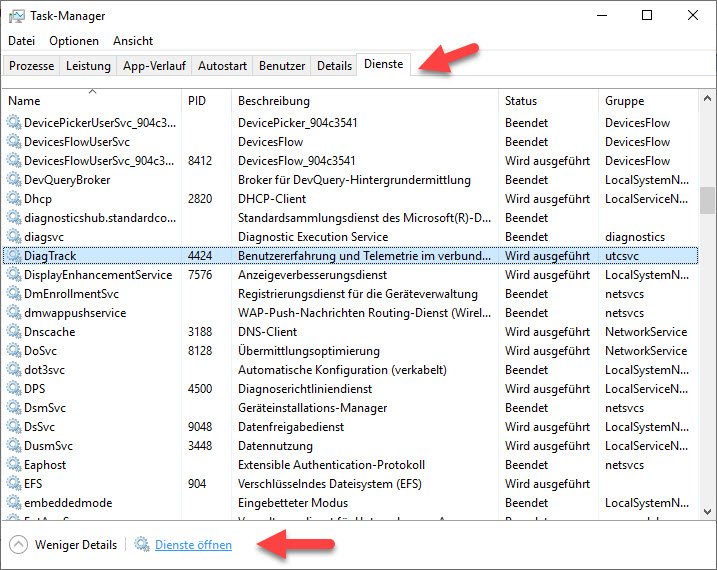Image resolution: width=717 pixels, height=570 pixels.
Task: Click the DoSvc service gear icon
Action: [x=14, y=351]
